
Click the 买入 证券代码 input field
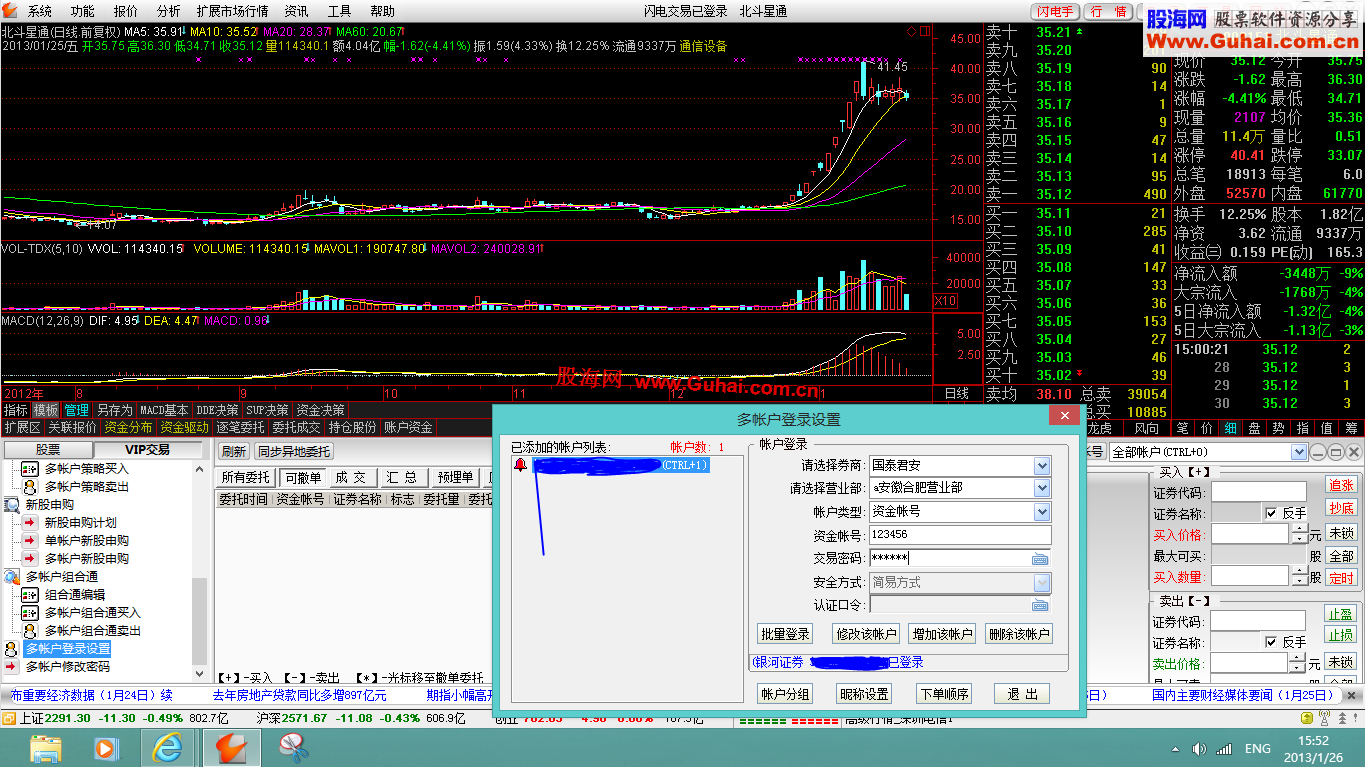click(x=1259, y=492)
